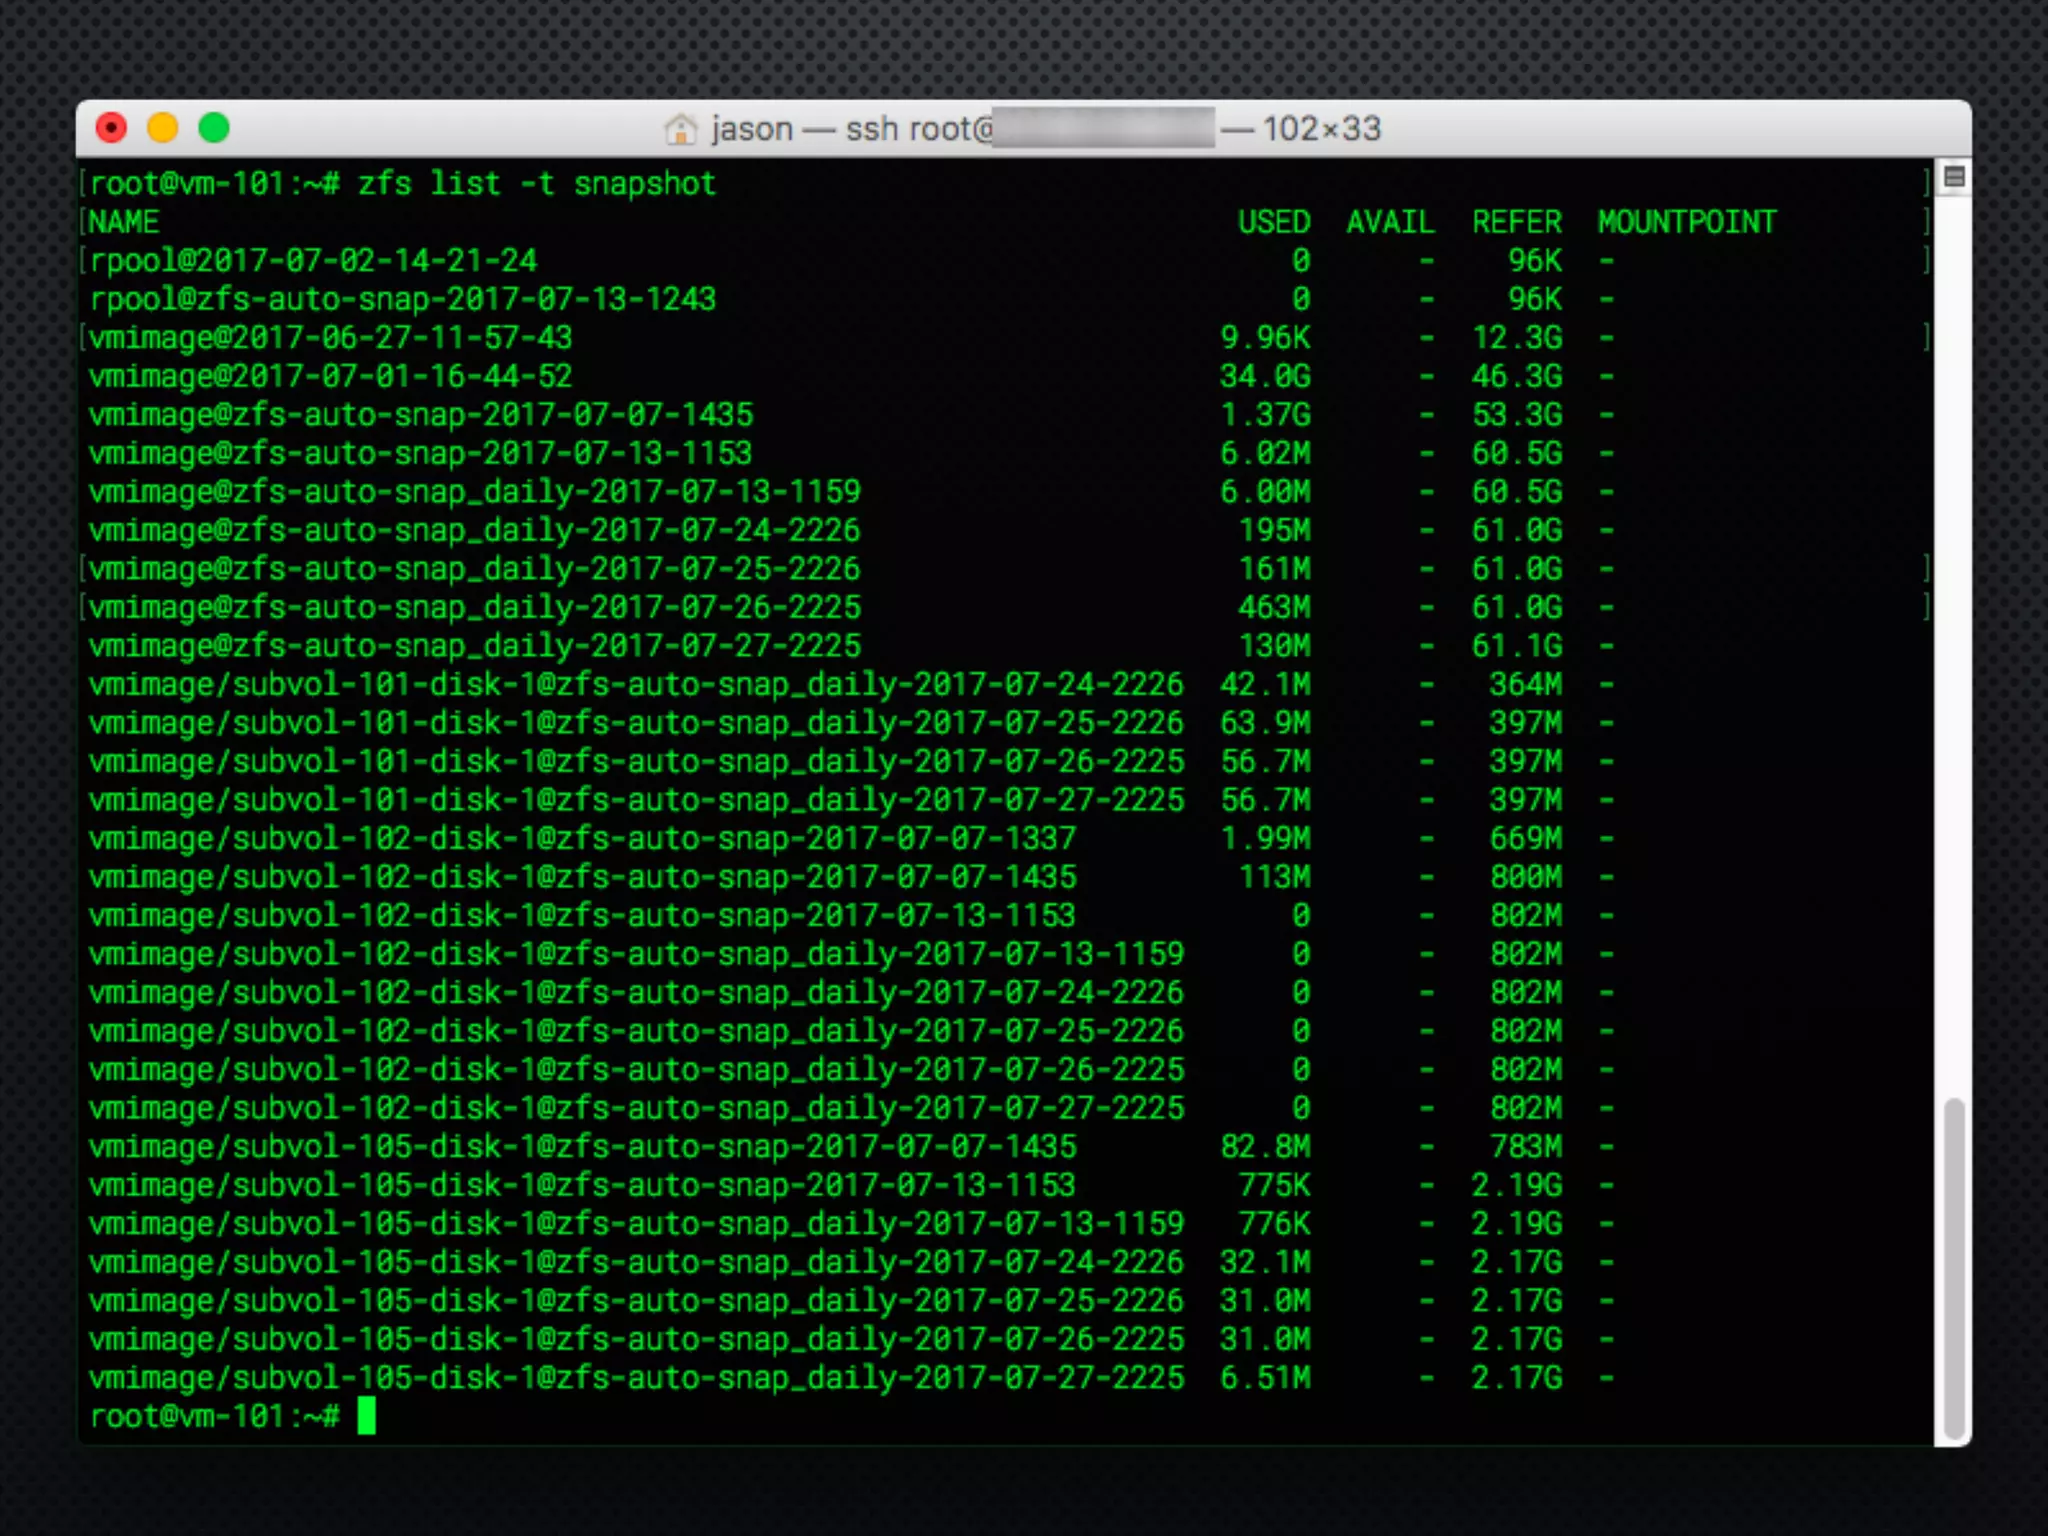The width and height of the screenshot is (2048, 1536).
Task: Click the 'zfs list -t snapshot' command text
Action: pyautogui.click(x=536, y=184)
